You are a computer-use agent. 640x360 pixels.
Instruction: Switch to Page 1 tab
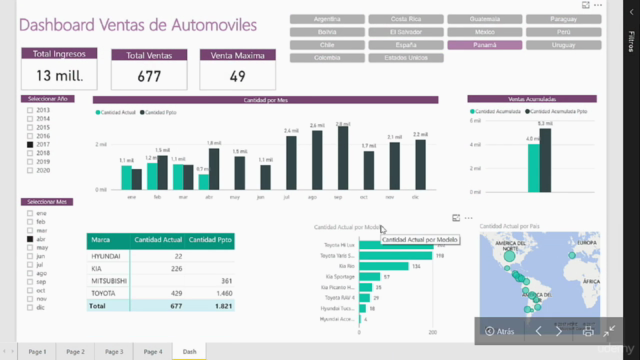pyautogui.click(x=37, y=351)
